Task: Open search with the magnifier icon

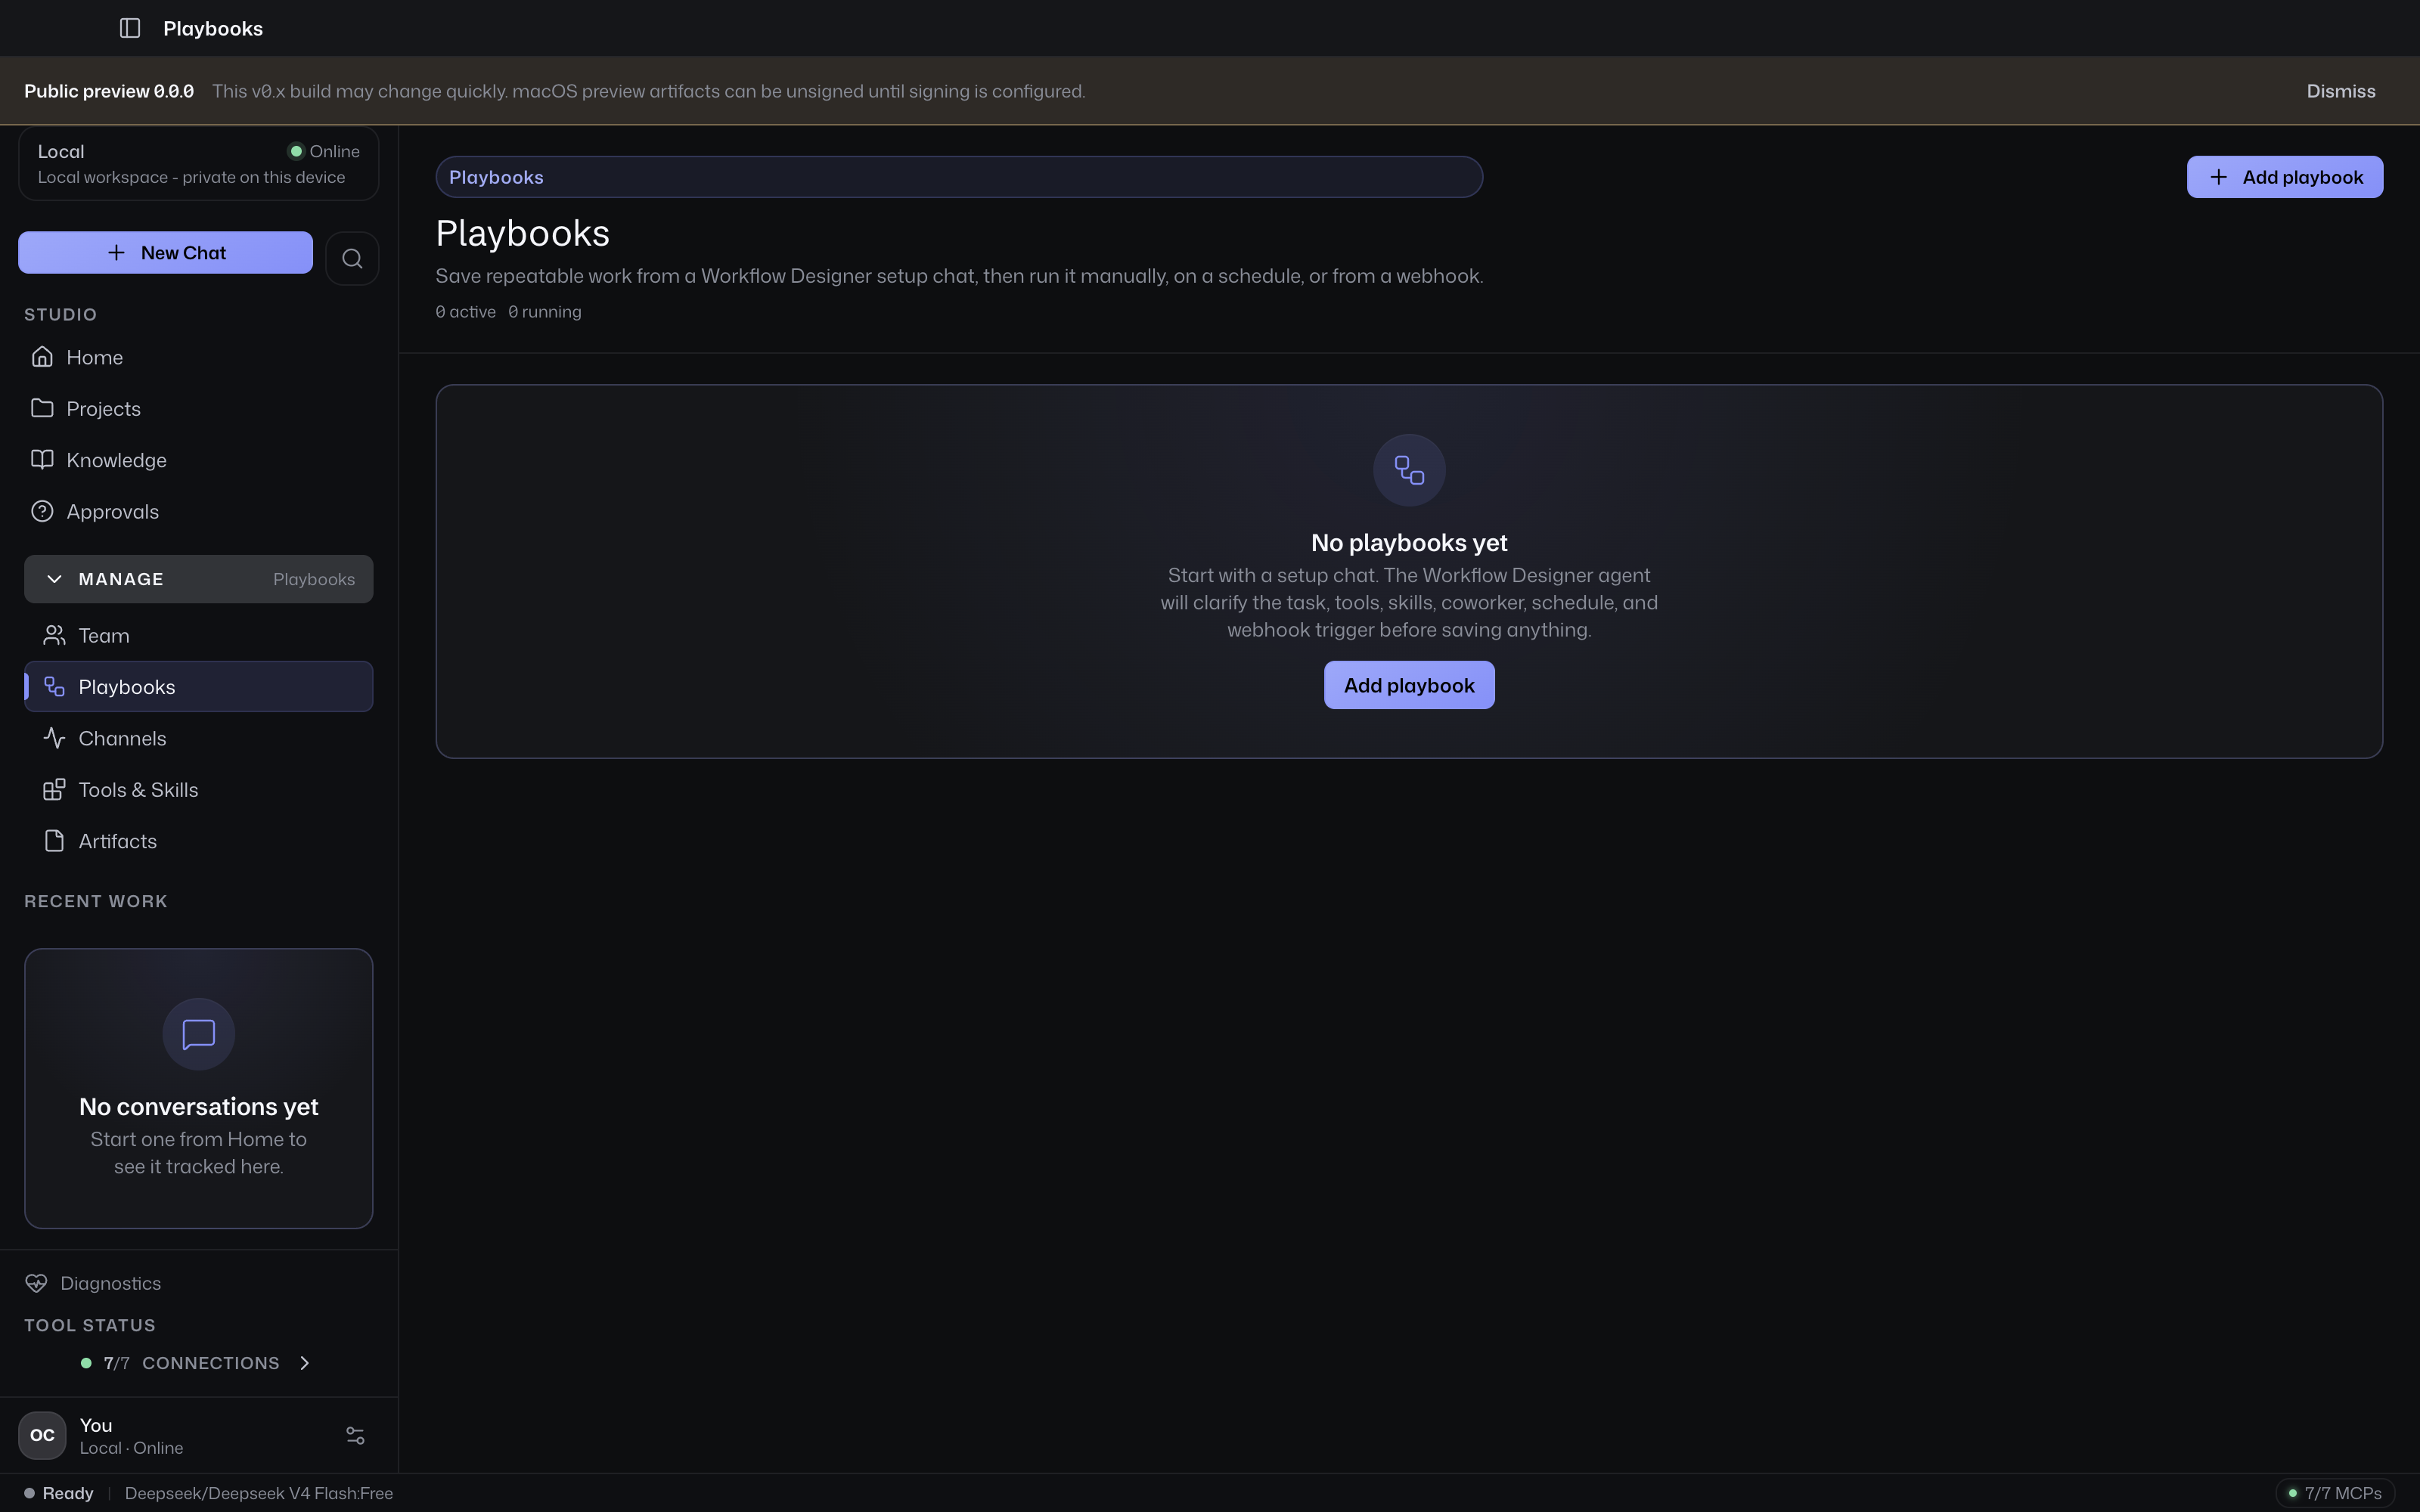Action: [352, 259]
